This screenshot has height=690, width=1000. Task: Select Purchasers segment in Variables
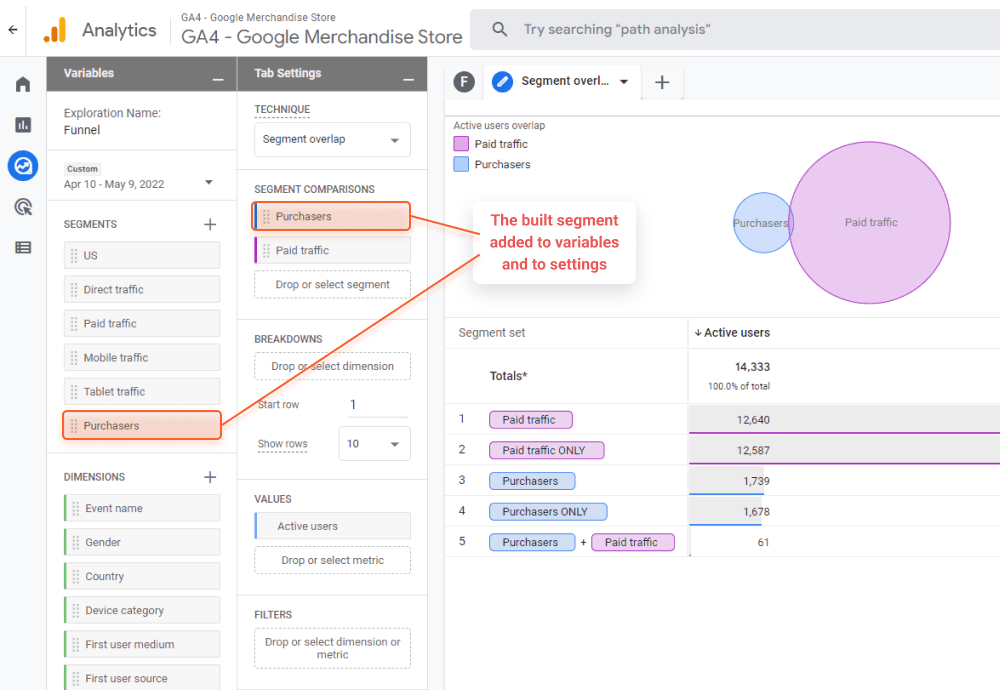(142, 425)
